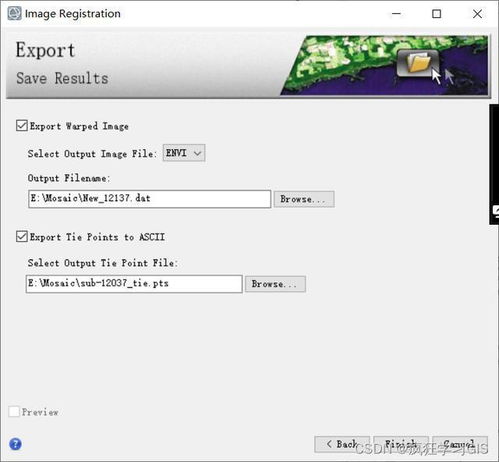The width and height of the screenshot is (499, 462).
Task: Maximize the Image Registration window
Action: pyautogui.click(x=436, y=14)
